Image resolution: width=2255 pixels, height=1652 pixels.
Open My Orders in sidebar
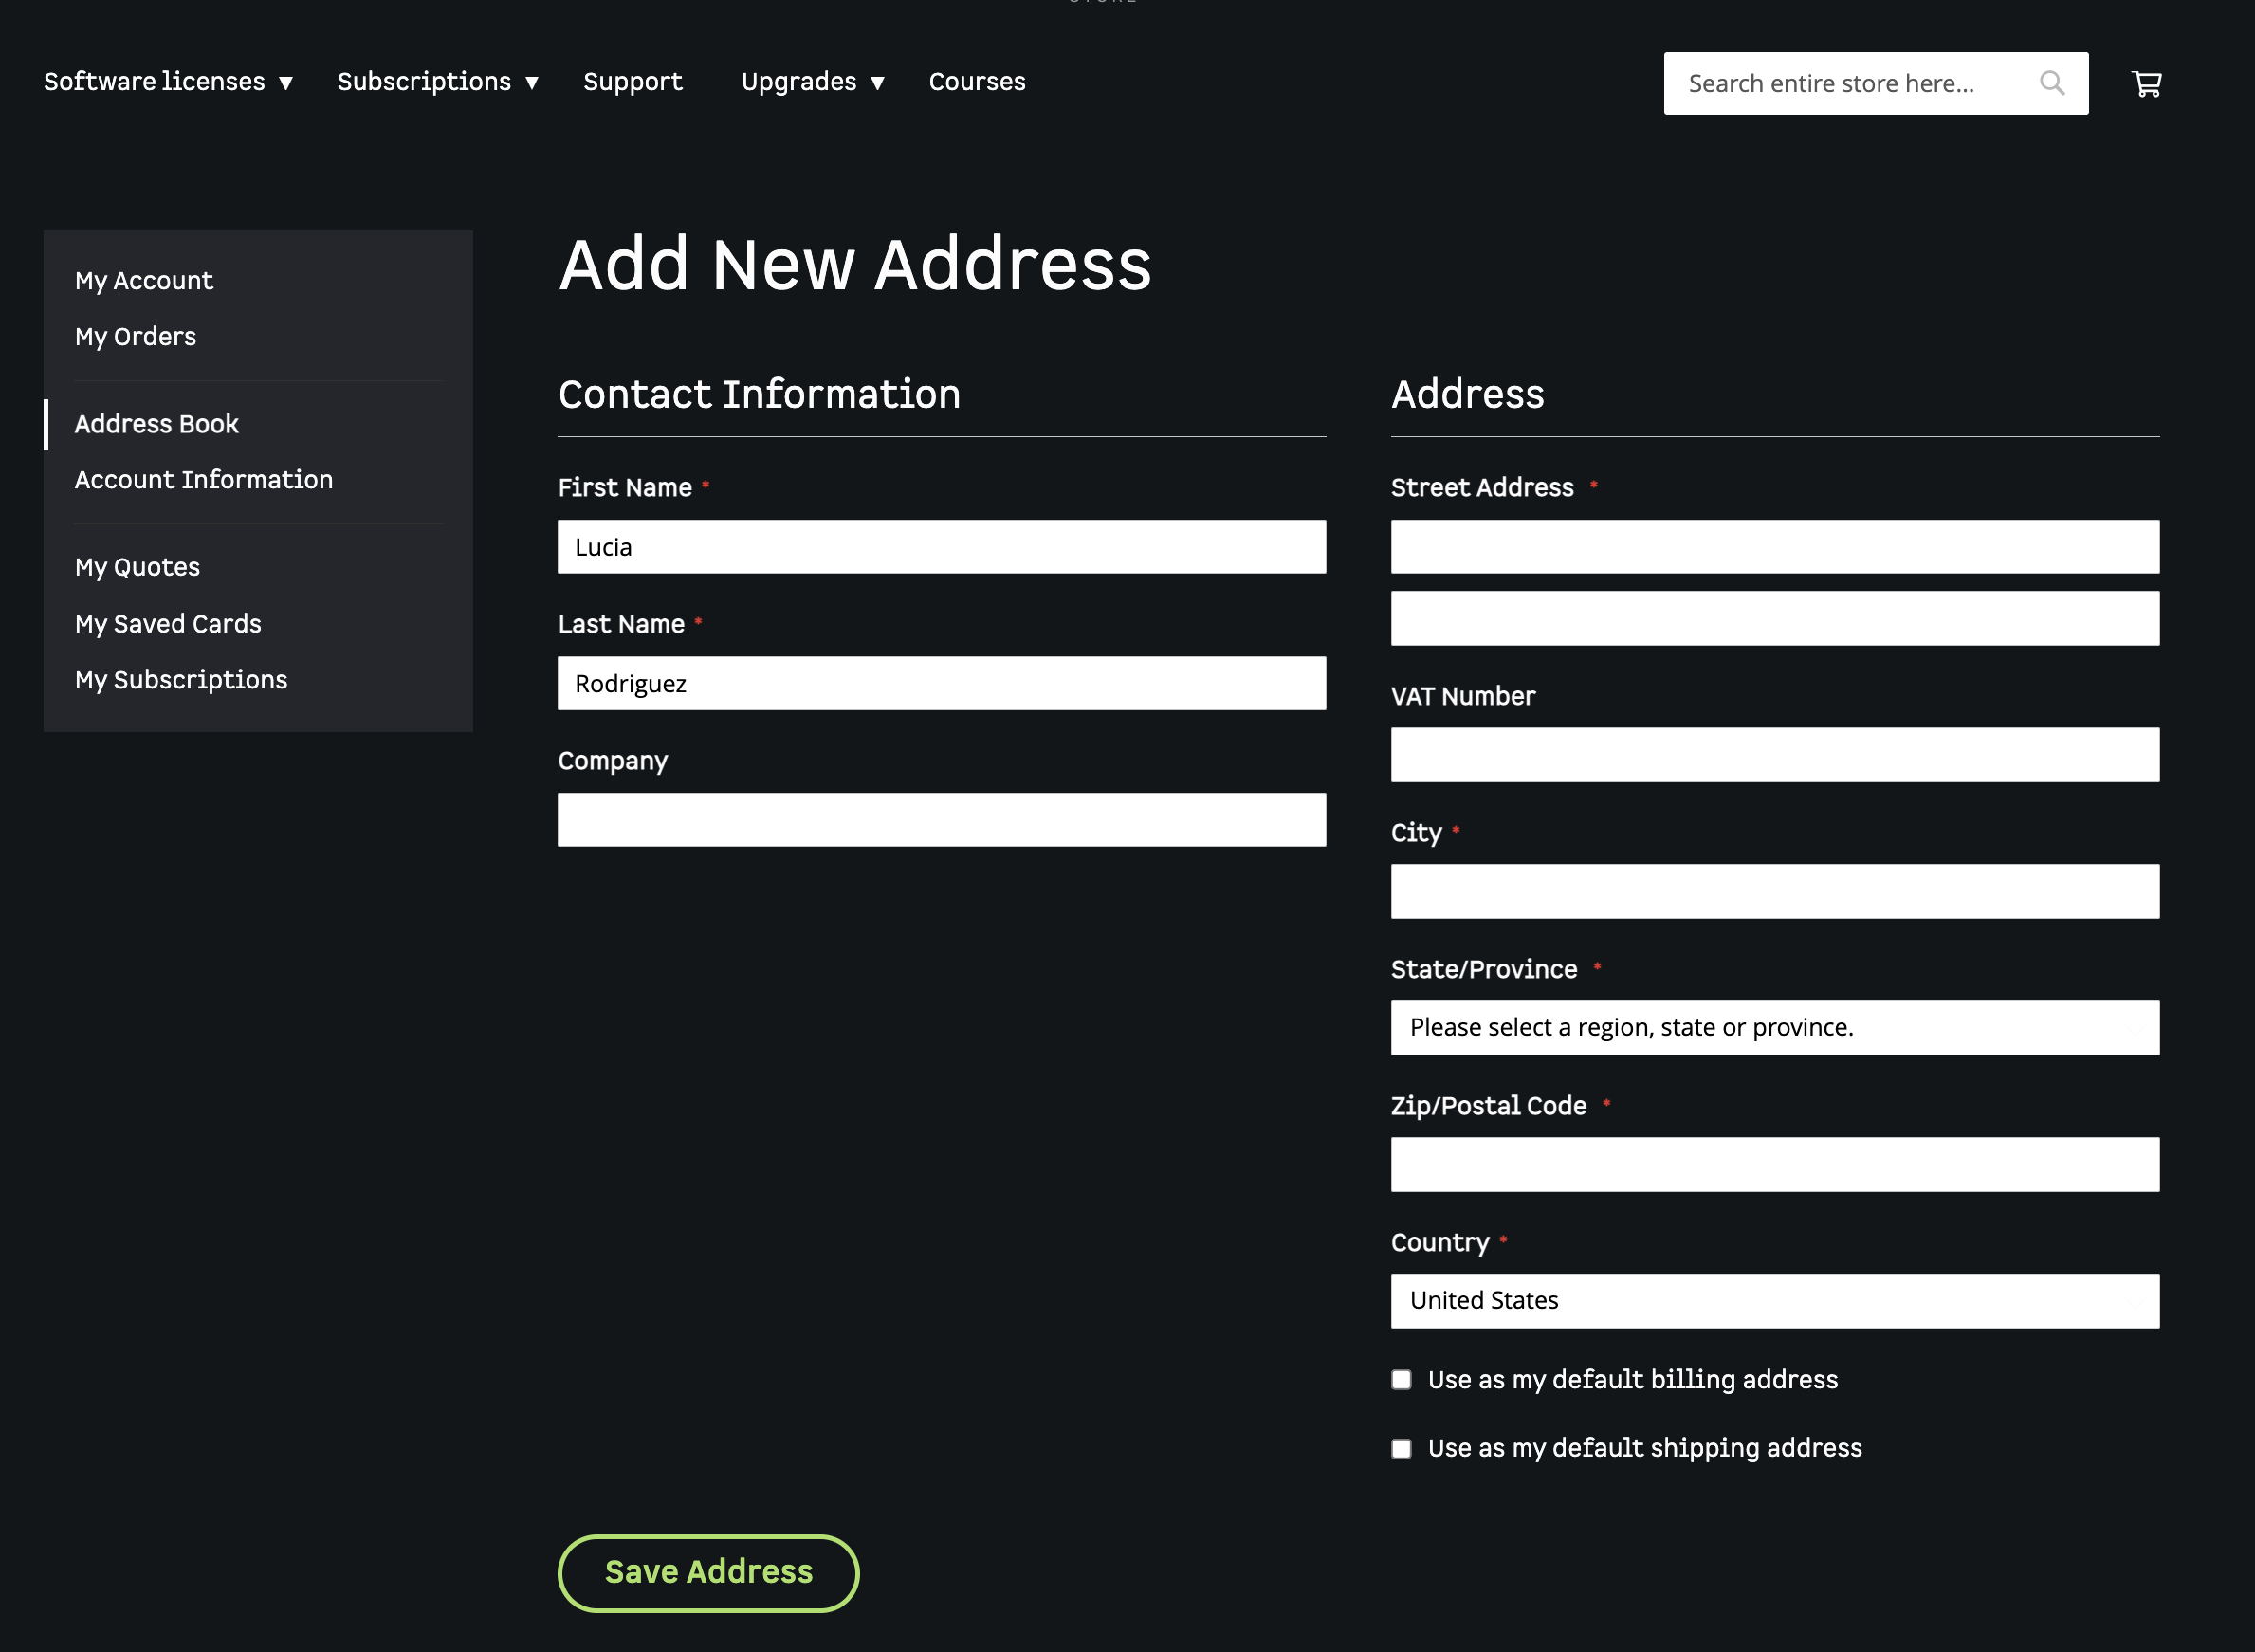tap(135, 337)
